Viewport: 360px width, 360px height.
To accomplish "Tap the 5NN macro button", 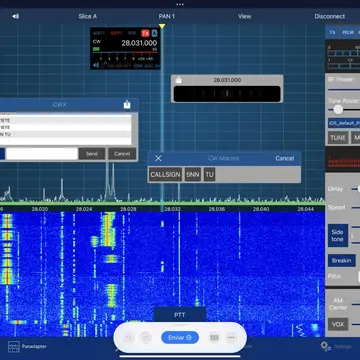I will (193, 175).
